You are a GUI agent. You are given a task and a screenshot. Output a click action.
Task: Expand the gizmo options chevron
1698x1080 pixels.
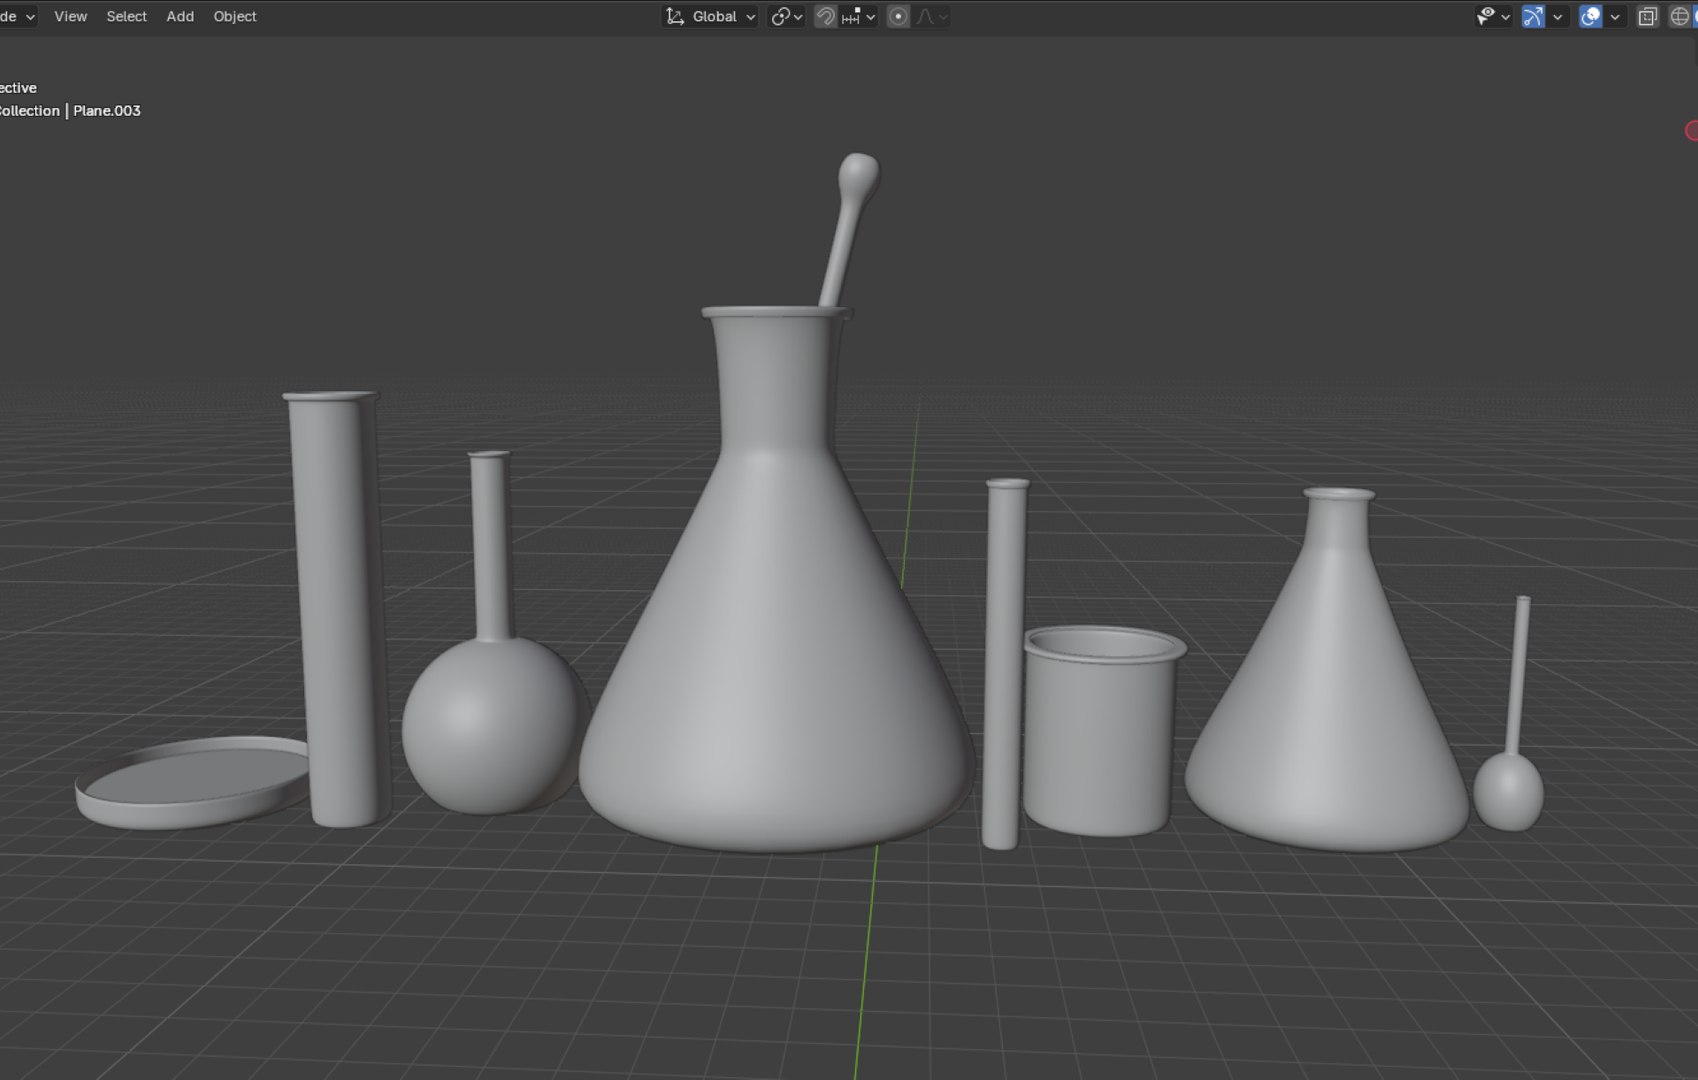(x=1557, y=16)
